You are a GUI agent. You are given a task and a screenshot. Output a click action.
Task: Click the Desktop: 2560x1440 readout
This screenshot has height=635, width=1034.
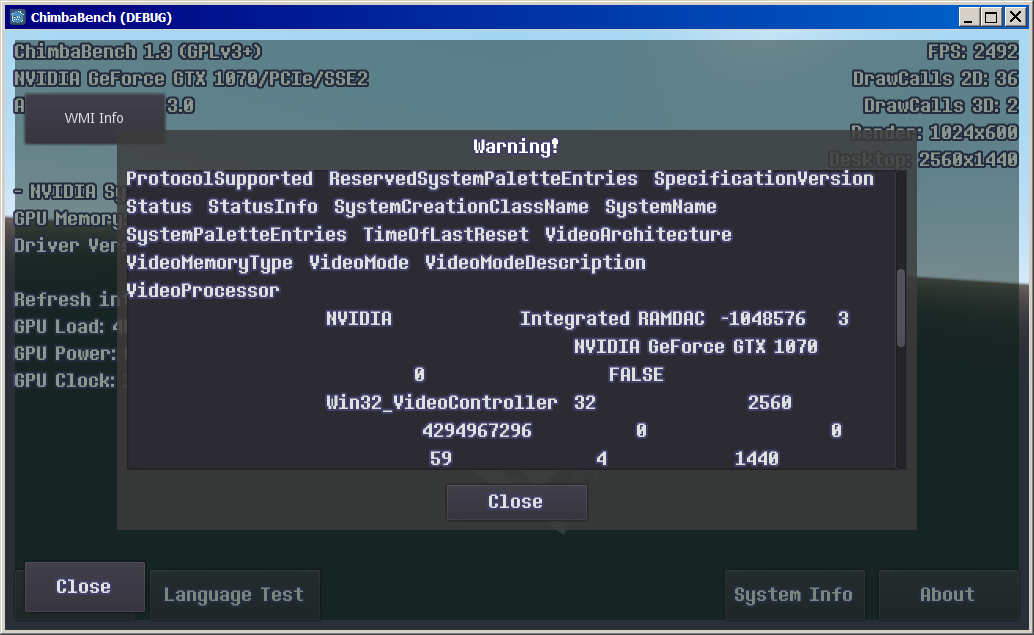923,160
